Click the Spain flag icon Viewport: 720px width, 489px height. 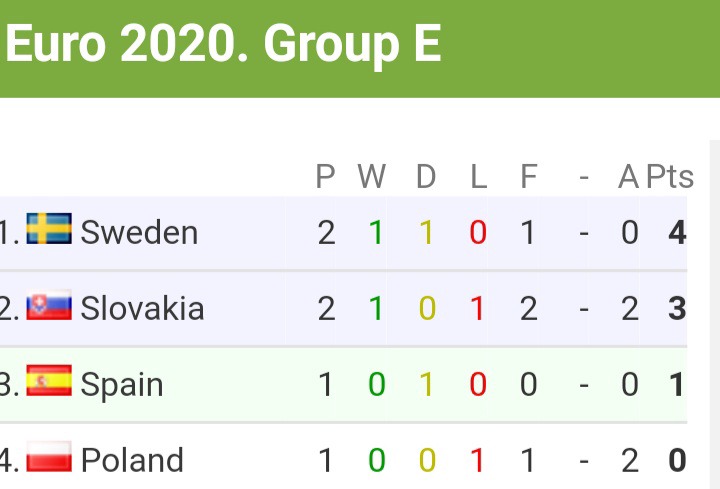48,381
